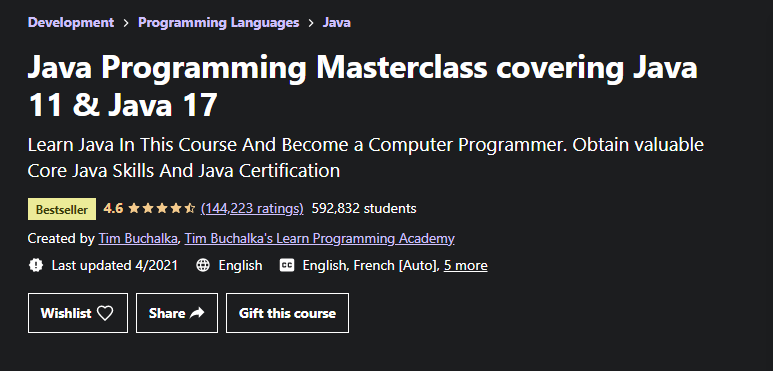Click the chevron after Development breadcrumb
Image resolution: width=773 pixels, height=371 pixels.
[126, 23]
